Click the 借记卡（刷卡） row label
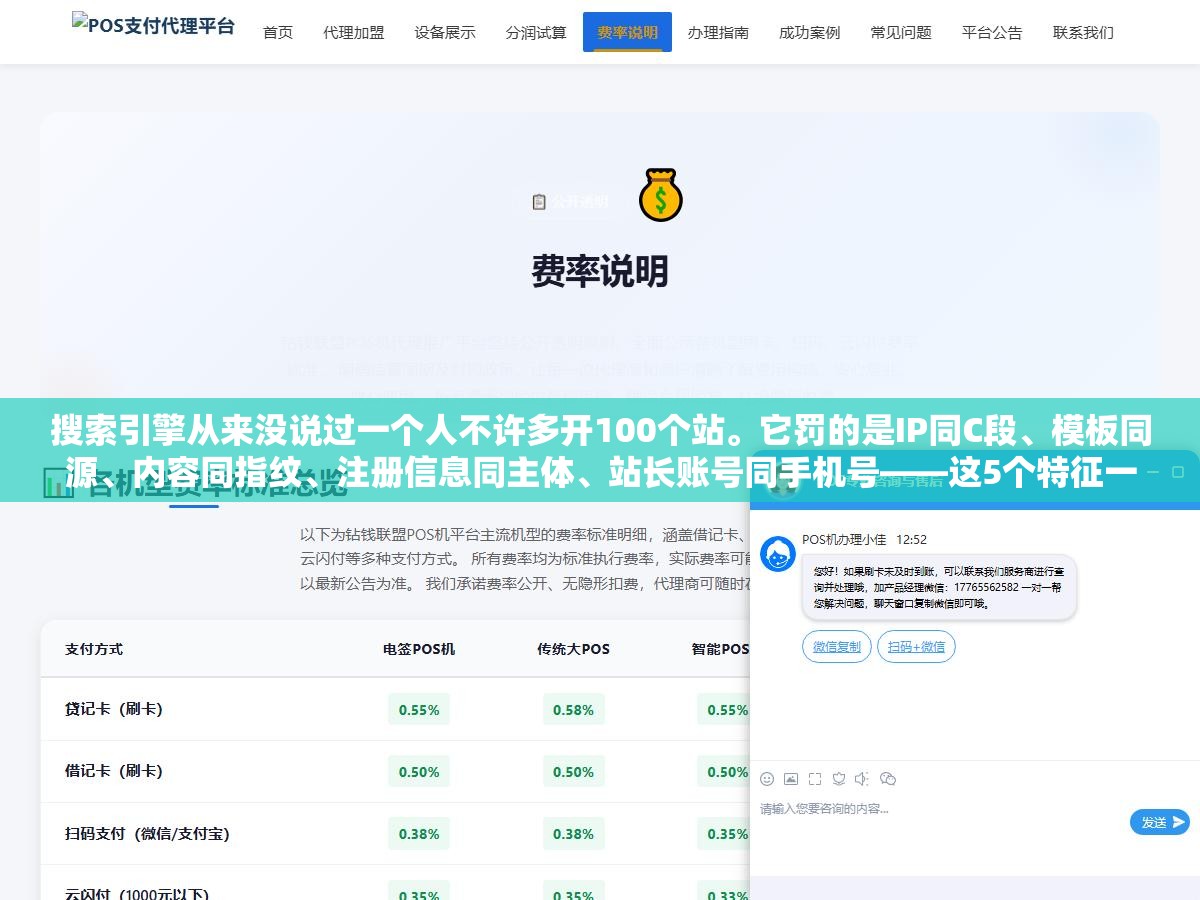This screenshot has height=900, width=1200. coord(113,771)
